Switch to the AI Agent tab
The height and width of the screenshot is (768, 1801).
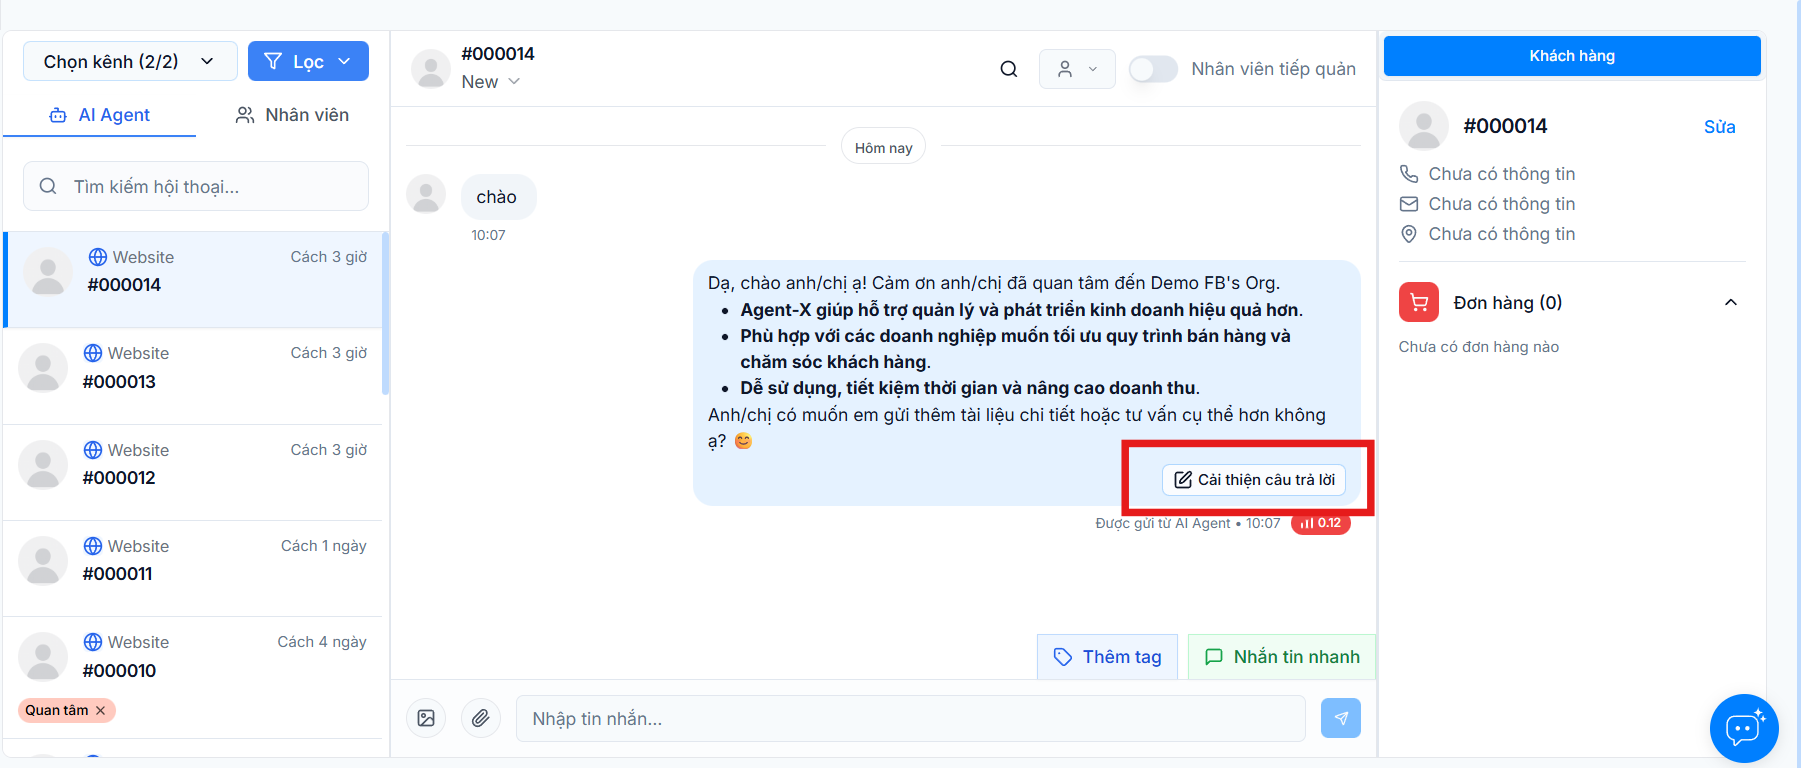click(100, 115)
